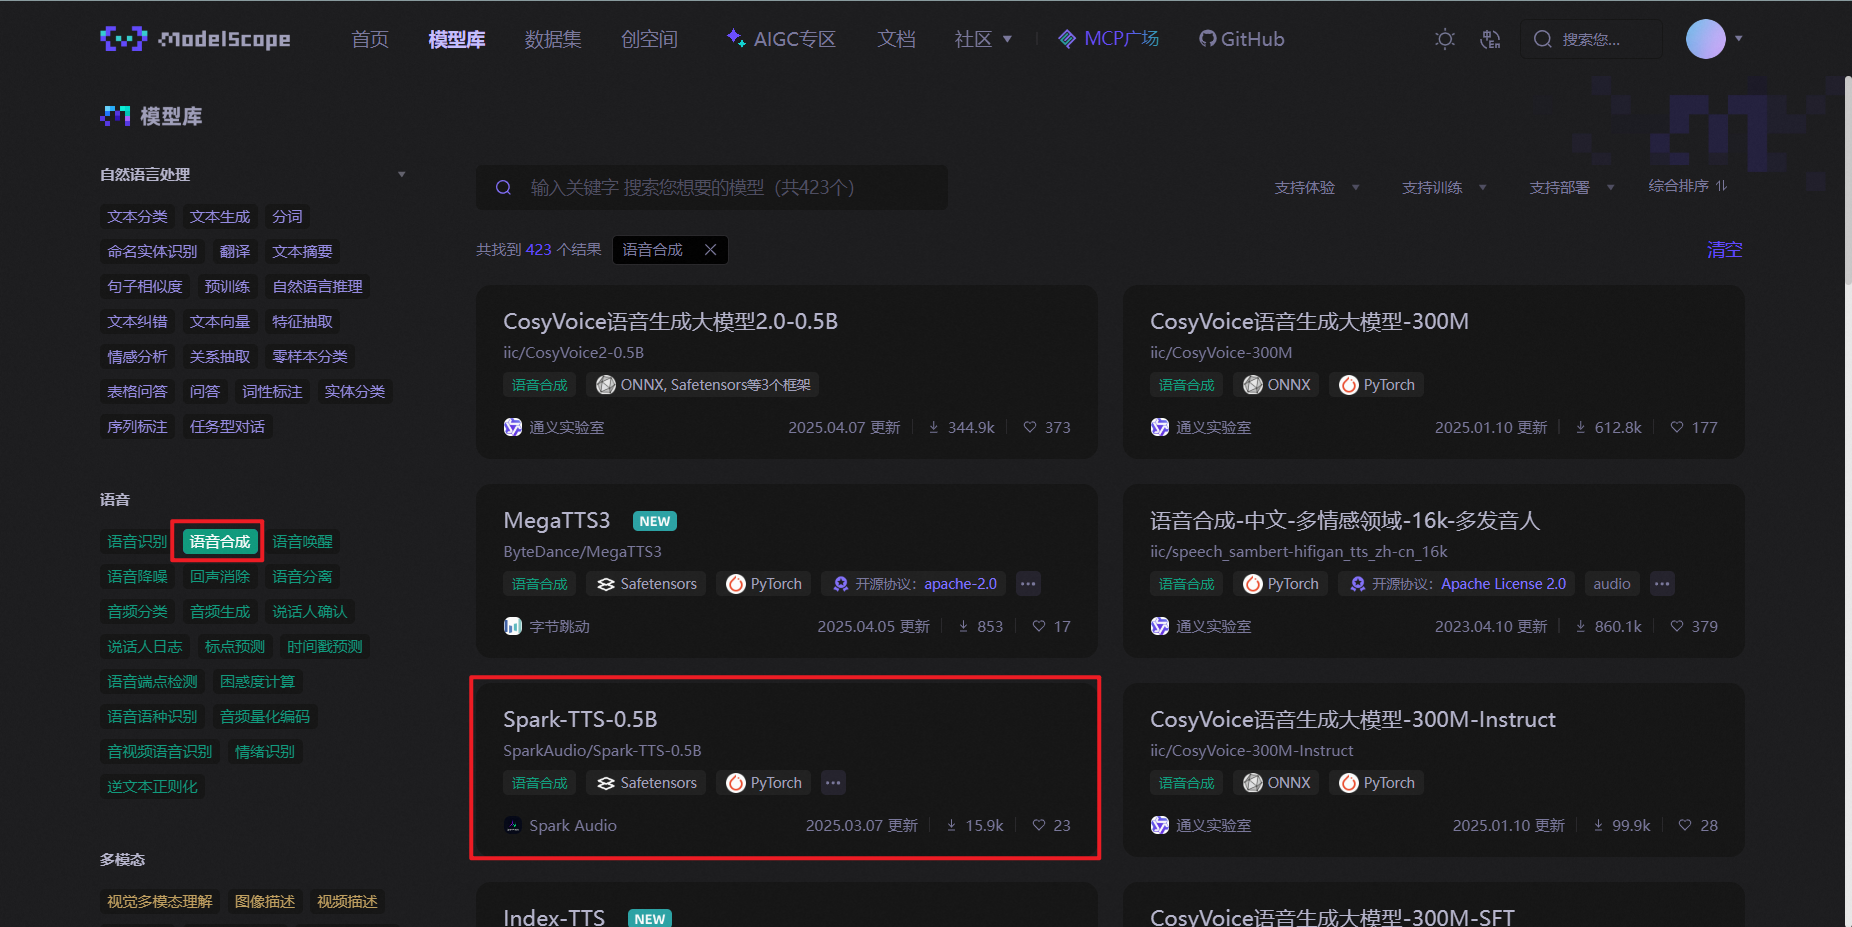Viewport: 1852px width, 927px height.
Task: Open more tags on 多情感领域-16k card
Action: click(1662, 584)
